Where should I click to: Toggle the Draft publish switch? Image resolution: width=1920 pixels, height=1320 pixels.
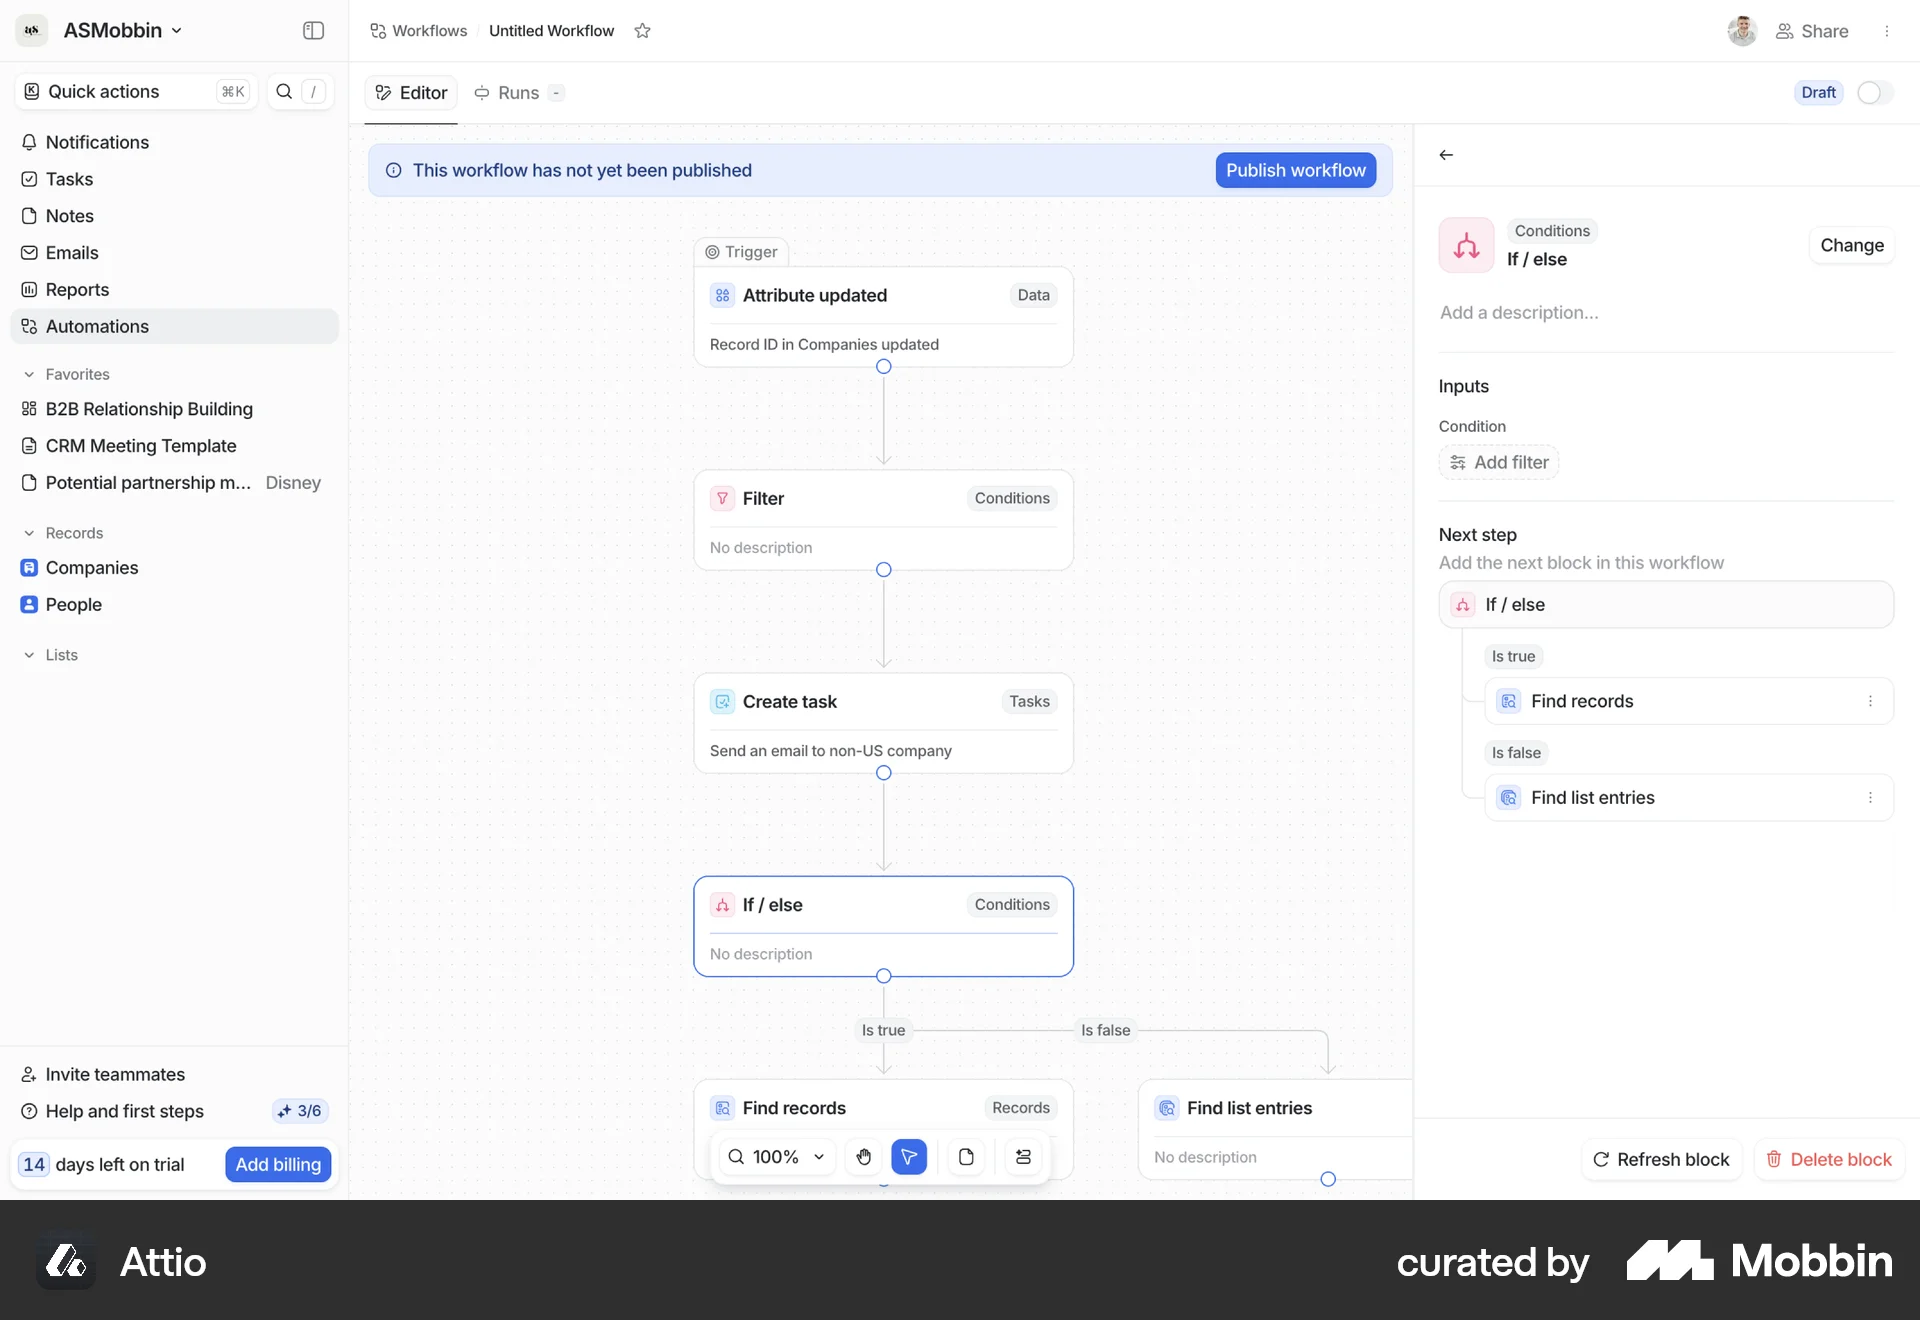coord(1874,92)
